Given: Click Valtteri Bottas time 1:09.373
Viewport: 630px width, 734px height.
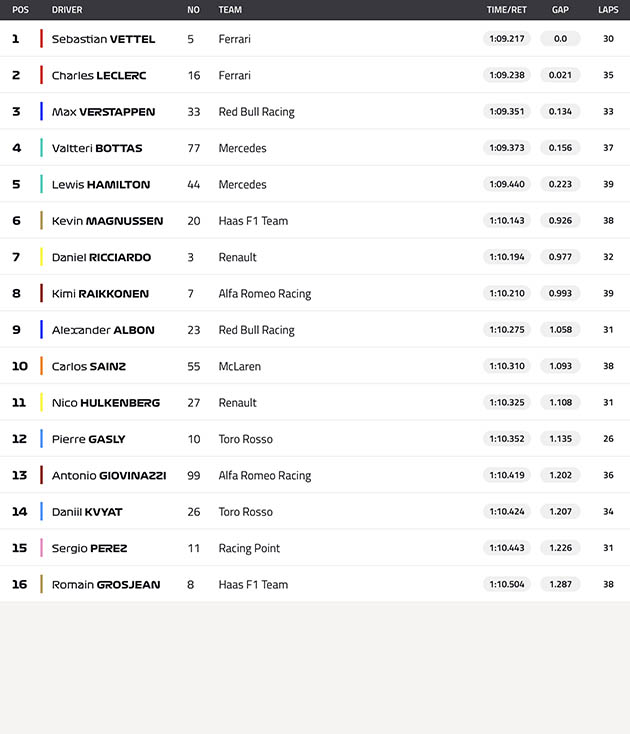Looking at the screenshot, I should coord(507,148).
